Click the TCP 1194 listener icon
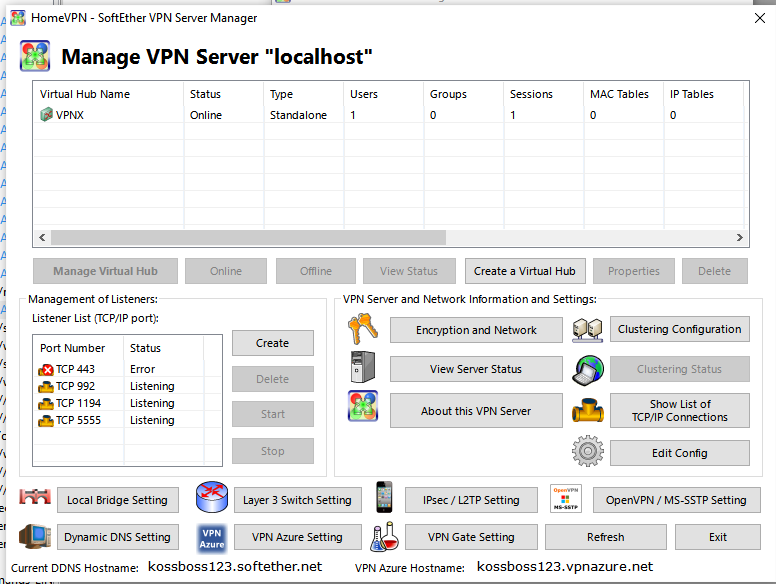The image size is (776, 584). pyautogui.click(x=46, y=403)
